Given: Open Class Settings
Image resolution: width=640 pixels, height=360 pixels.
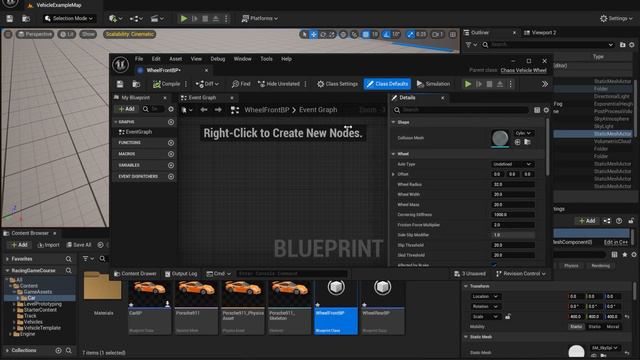Looking at the screenshot, I should [x=337, y=84].
